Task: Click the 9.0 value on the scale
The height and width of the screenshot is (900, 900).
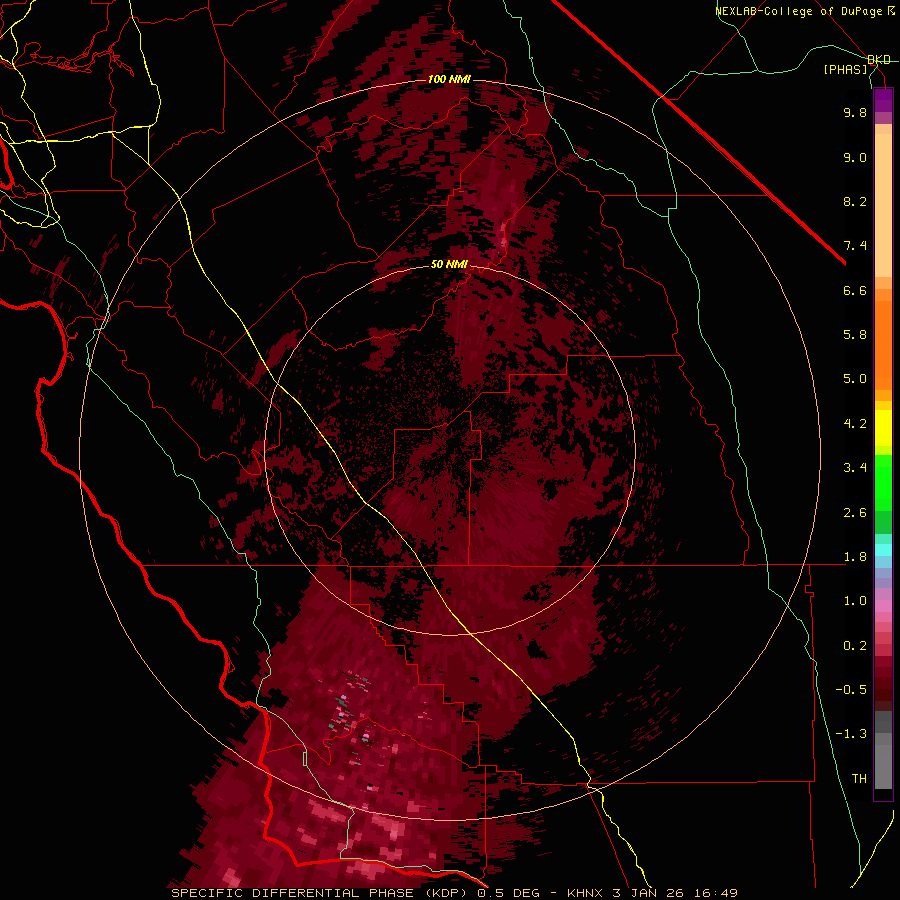Action: 855,157
